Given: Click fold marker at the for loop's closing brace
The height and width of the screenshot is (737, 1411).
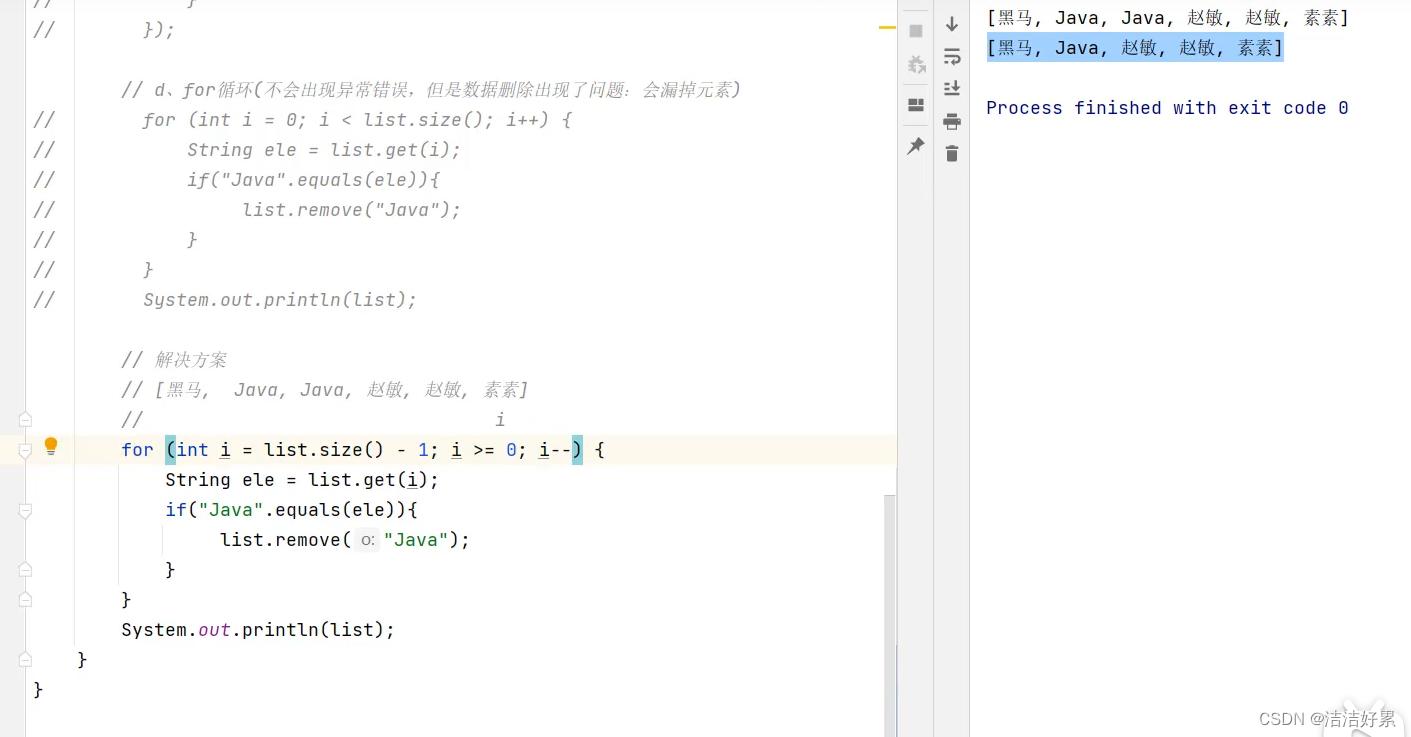Looking at the screenshot, I should click(25, 599).
